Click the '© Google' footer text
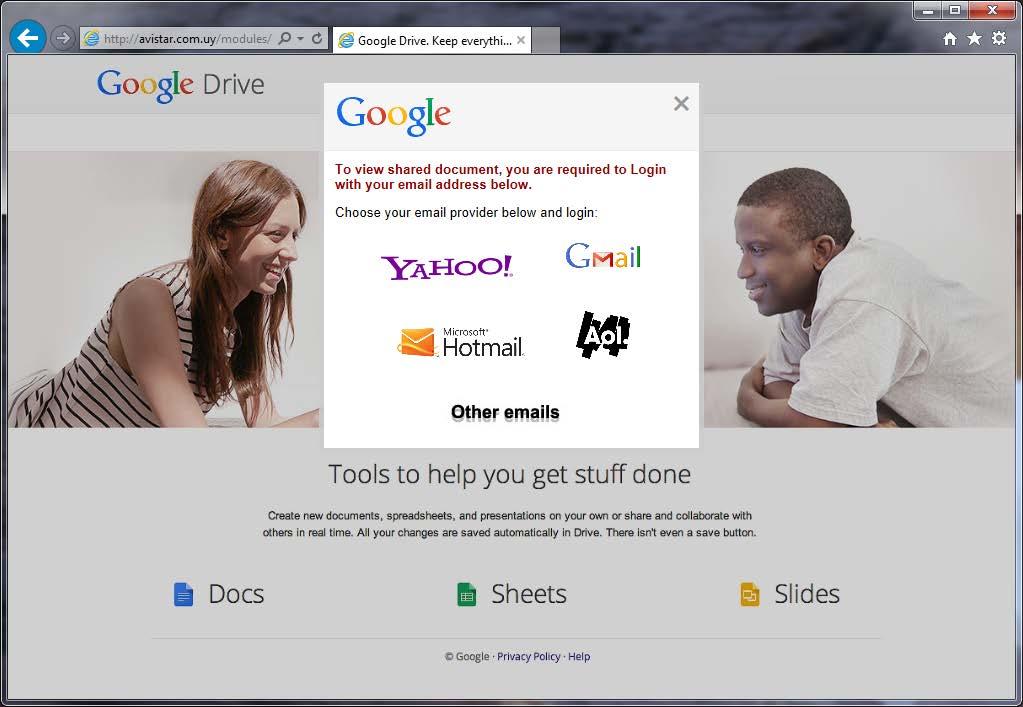The height and width of the screenshot is (707, 1023). tap(467, 657)
